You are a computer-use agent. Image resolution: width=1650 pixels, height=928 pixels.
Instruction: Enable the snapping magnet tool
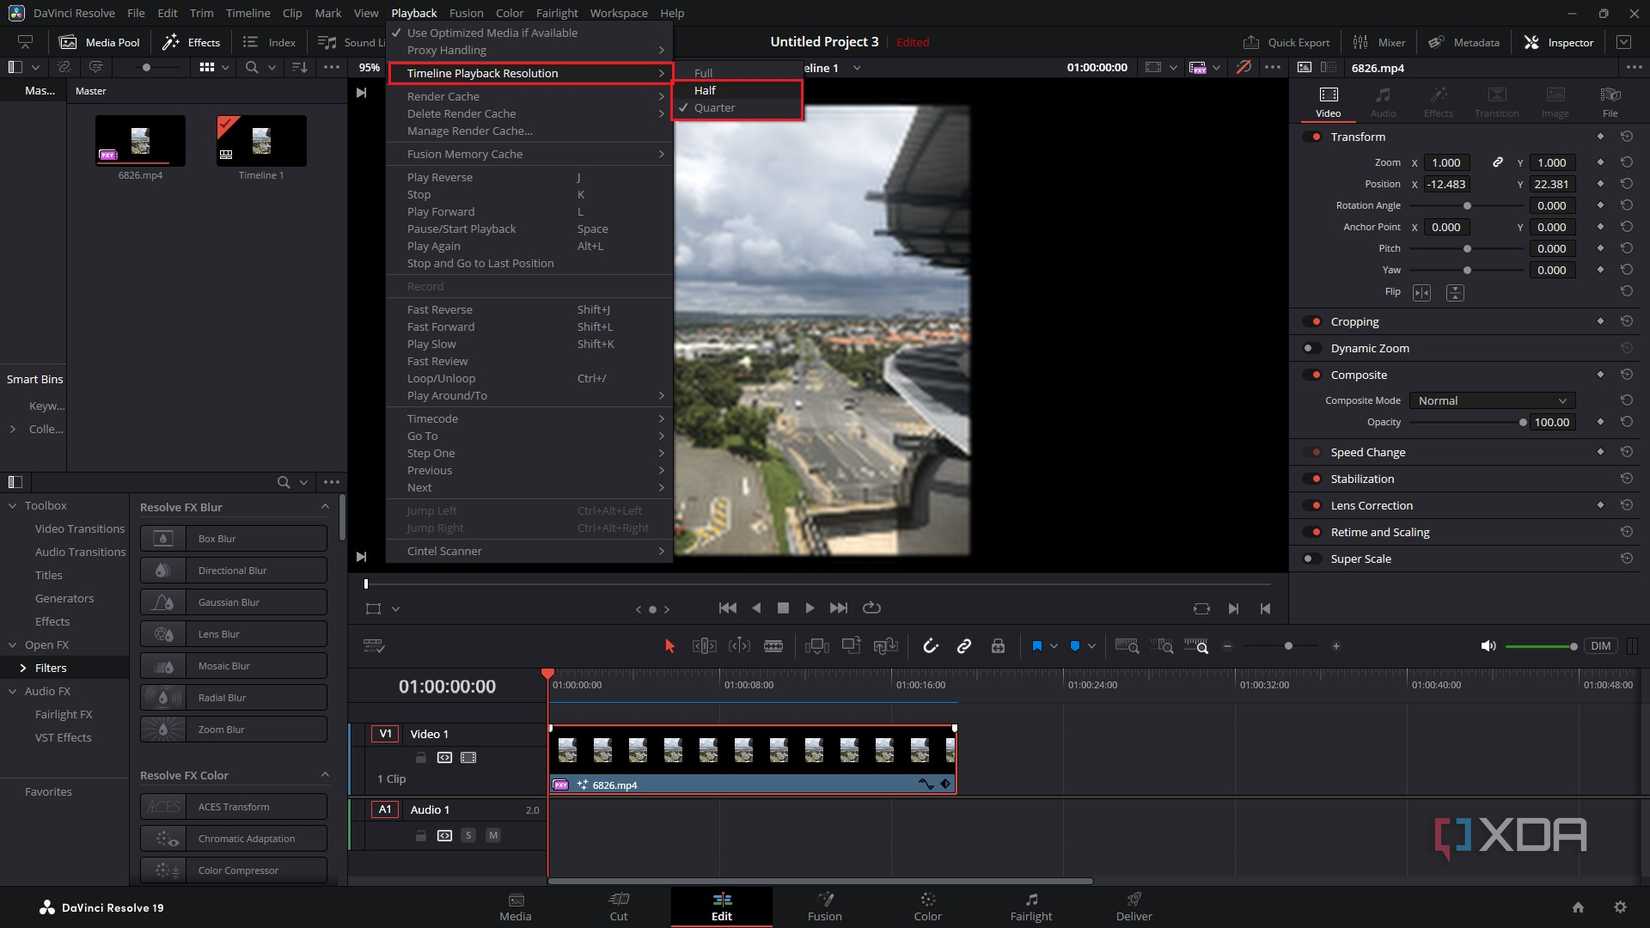(x=931, y=646)
